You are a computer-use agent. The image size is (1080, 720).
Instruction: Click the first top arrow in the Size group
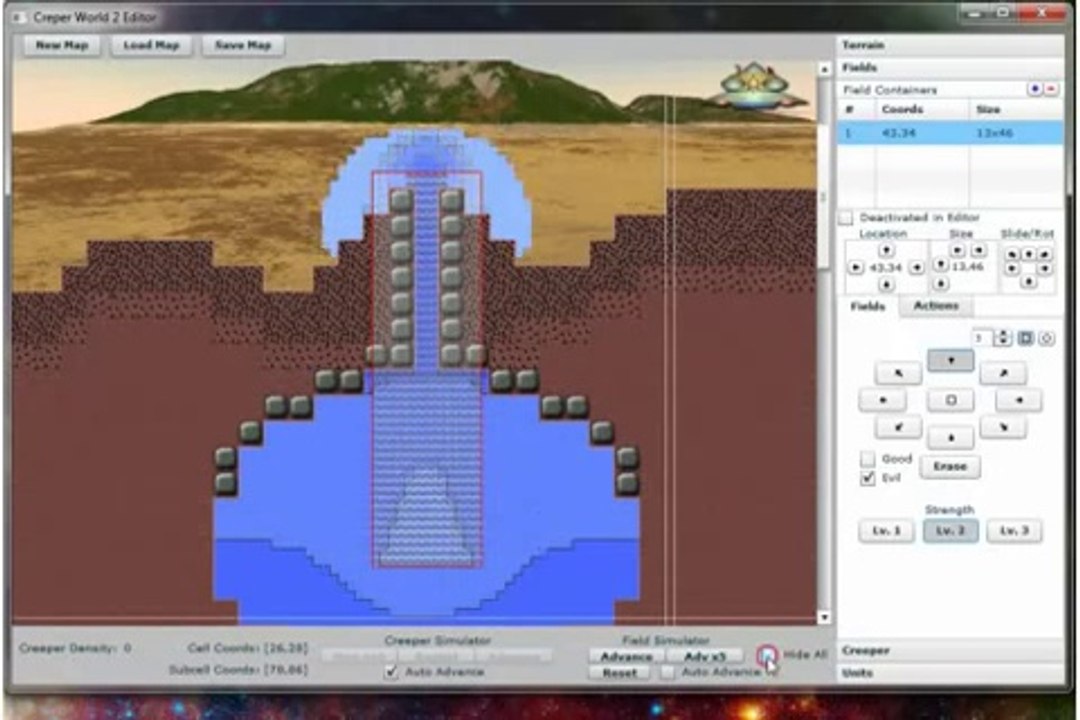[x=957, y=250]
